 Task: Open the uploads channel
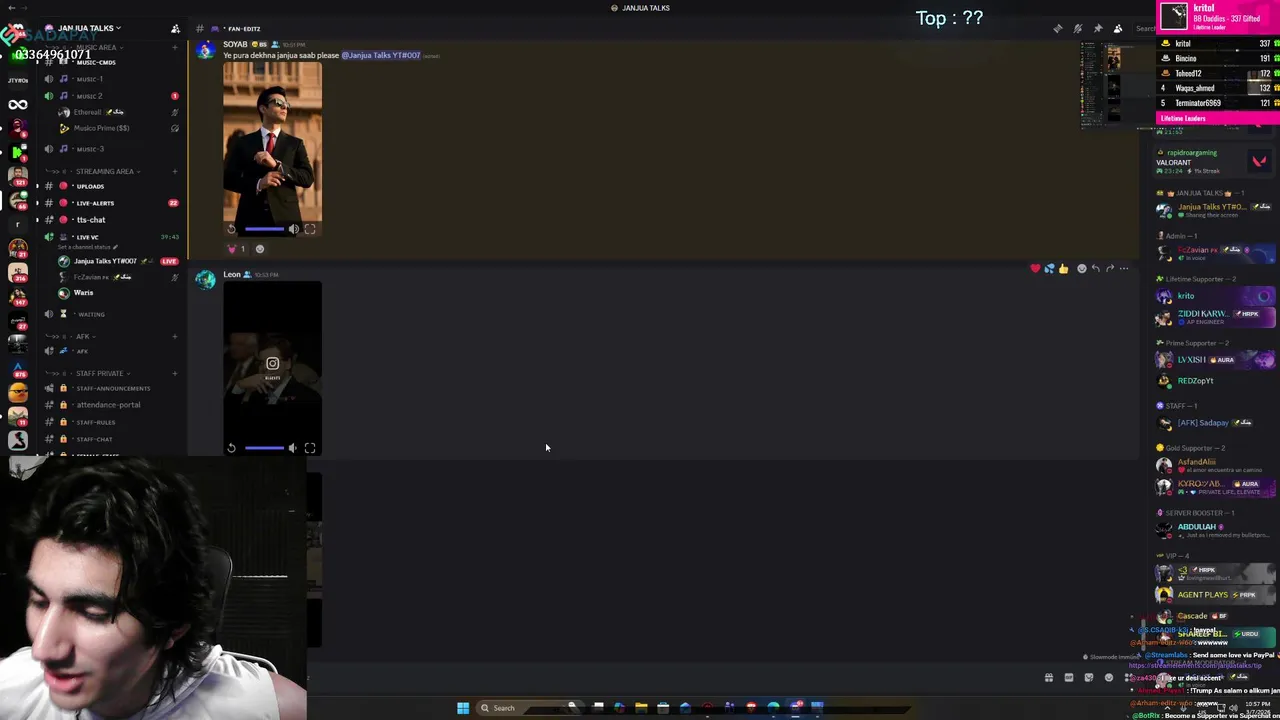coord(110,186)
